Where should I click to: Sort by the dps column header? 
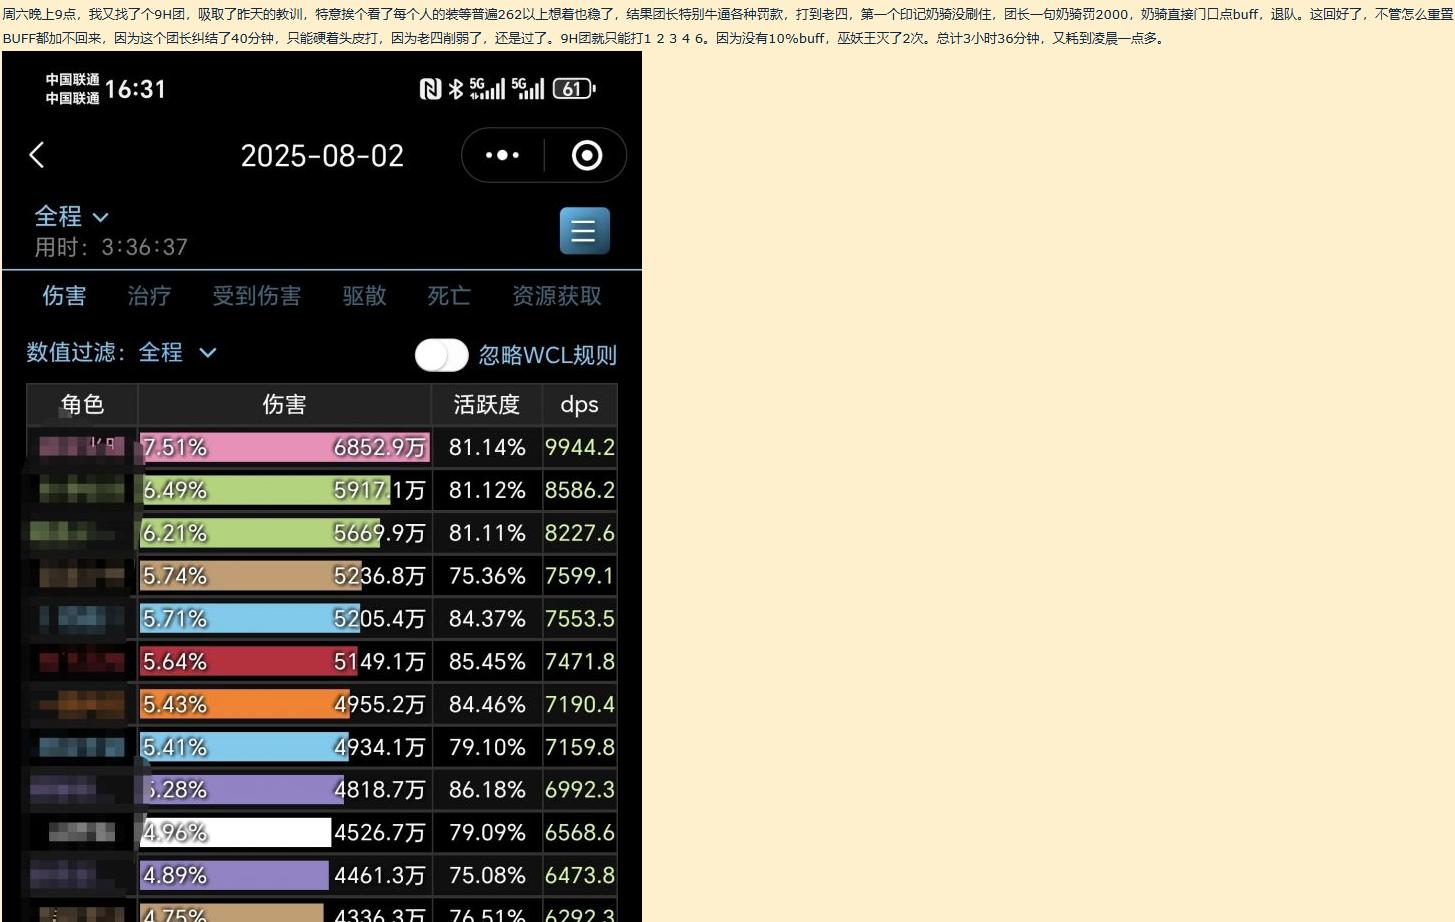coord(579,405)
